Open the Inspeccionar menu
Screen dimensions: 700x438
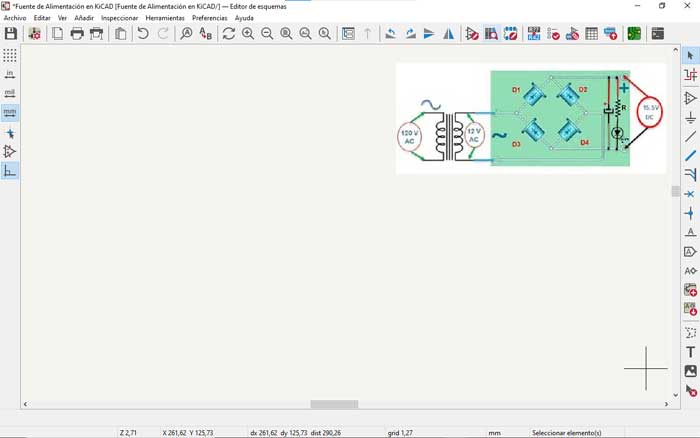[119, 18]
